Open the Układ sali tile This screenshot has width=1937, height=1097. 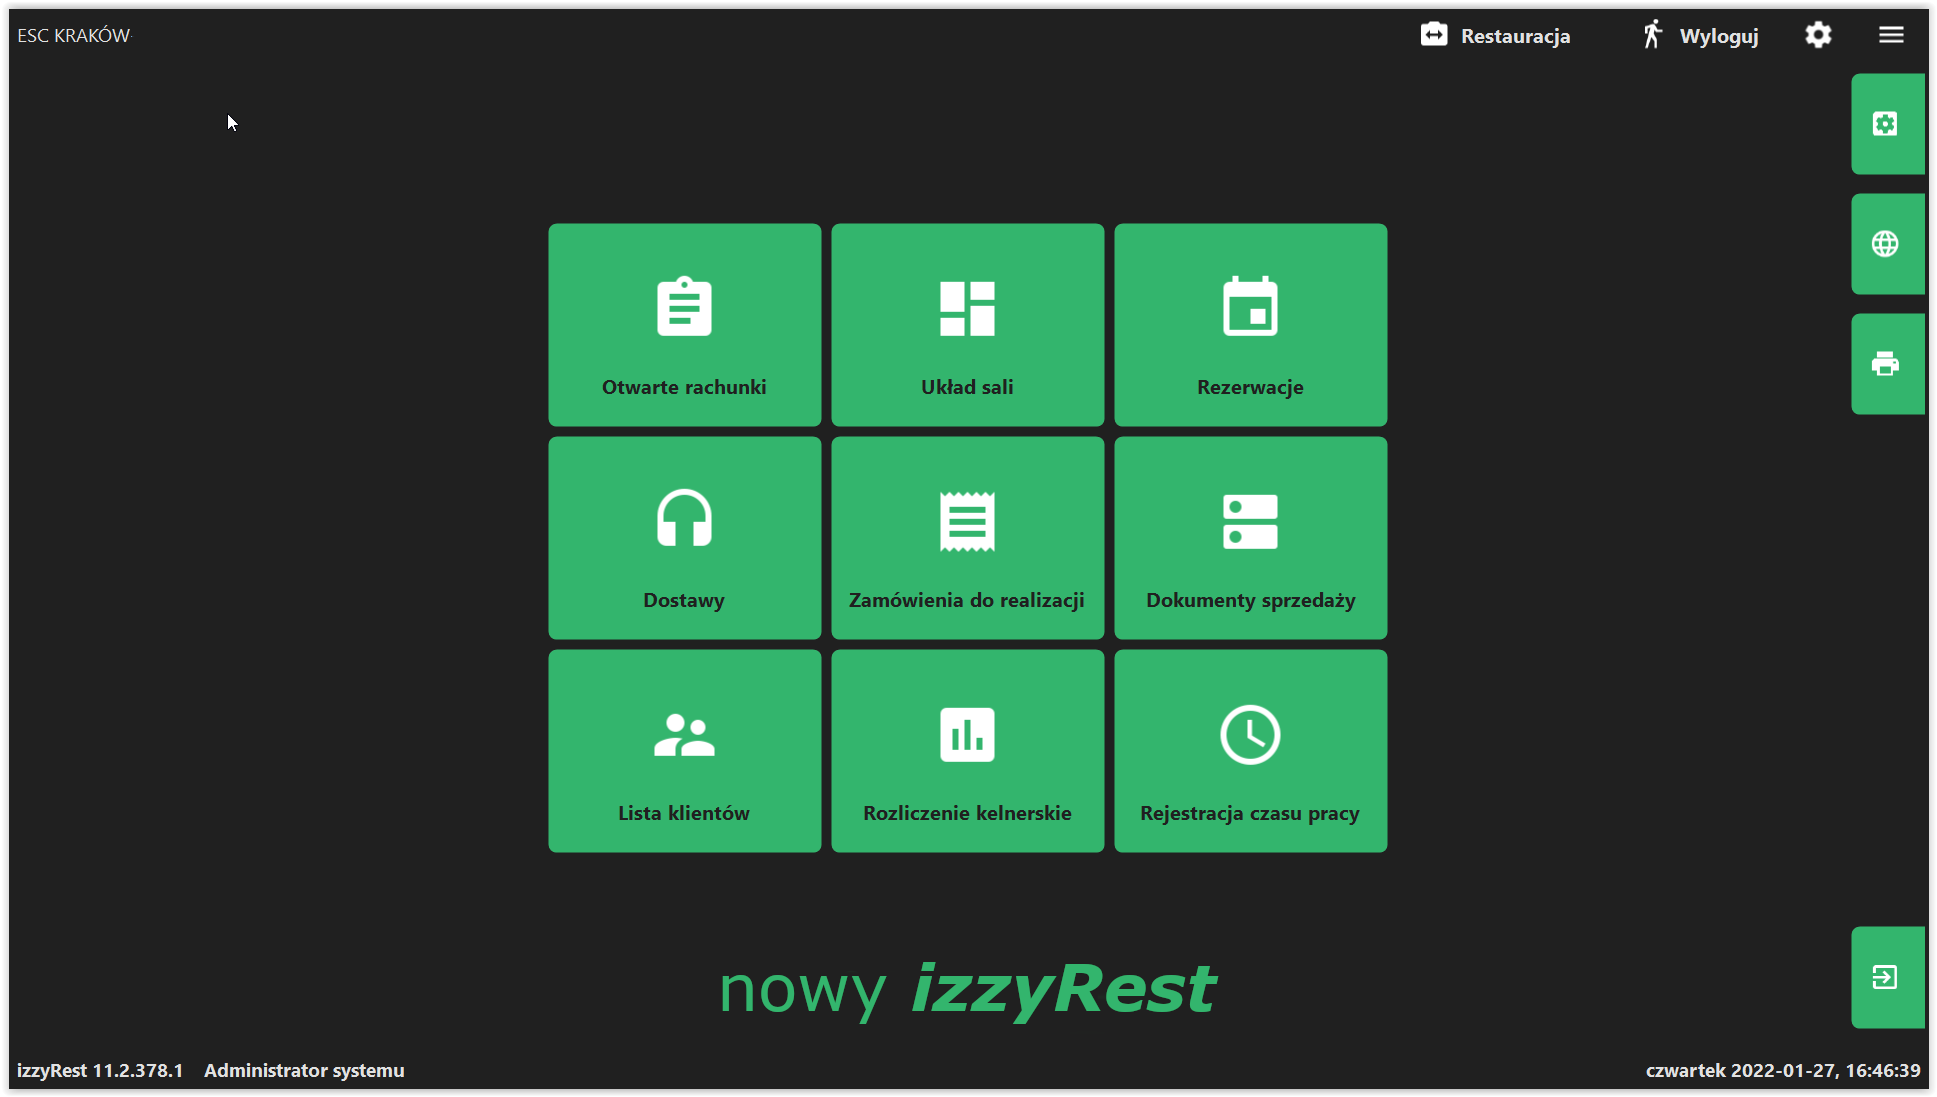pos(967,325)
